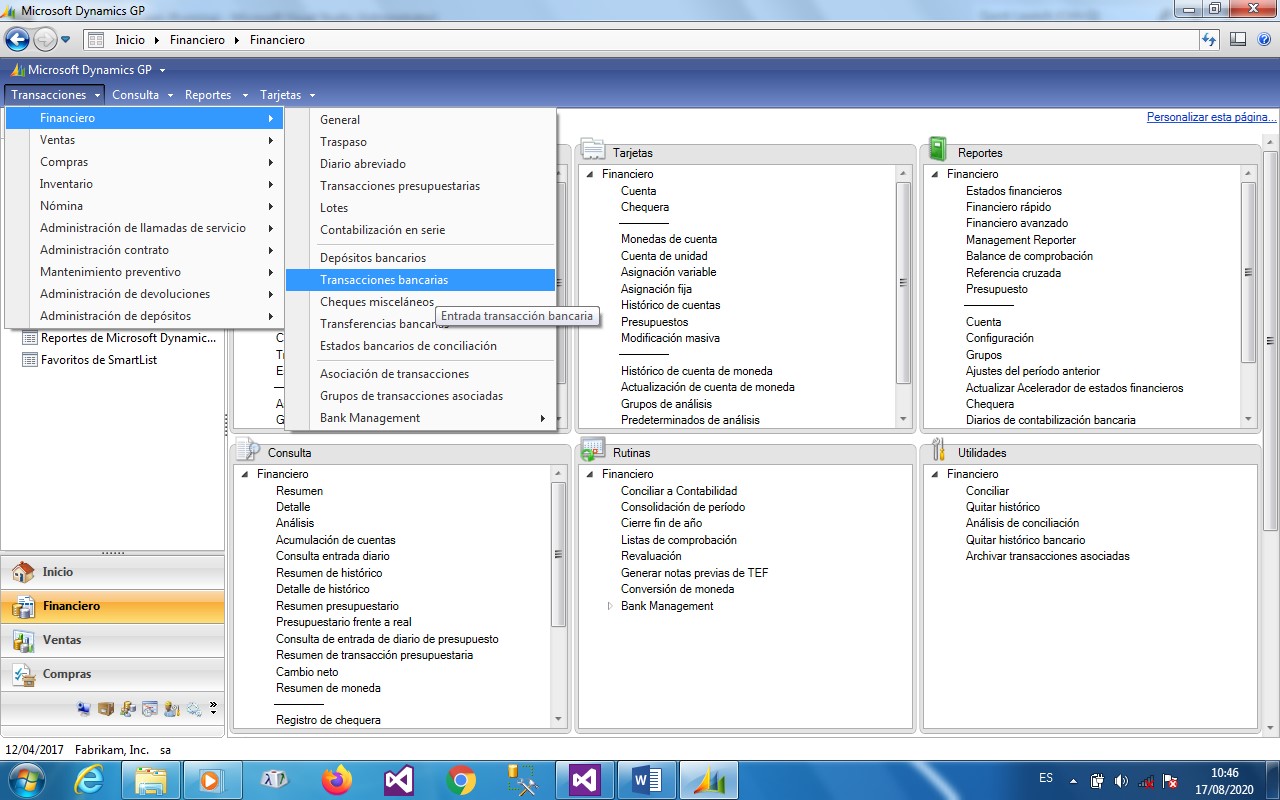The image size is (1280, 800).
Task: Open the help question mark icon
Action: click(x=1263, y=40)
